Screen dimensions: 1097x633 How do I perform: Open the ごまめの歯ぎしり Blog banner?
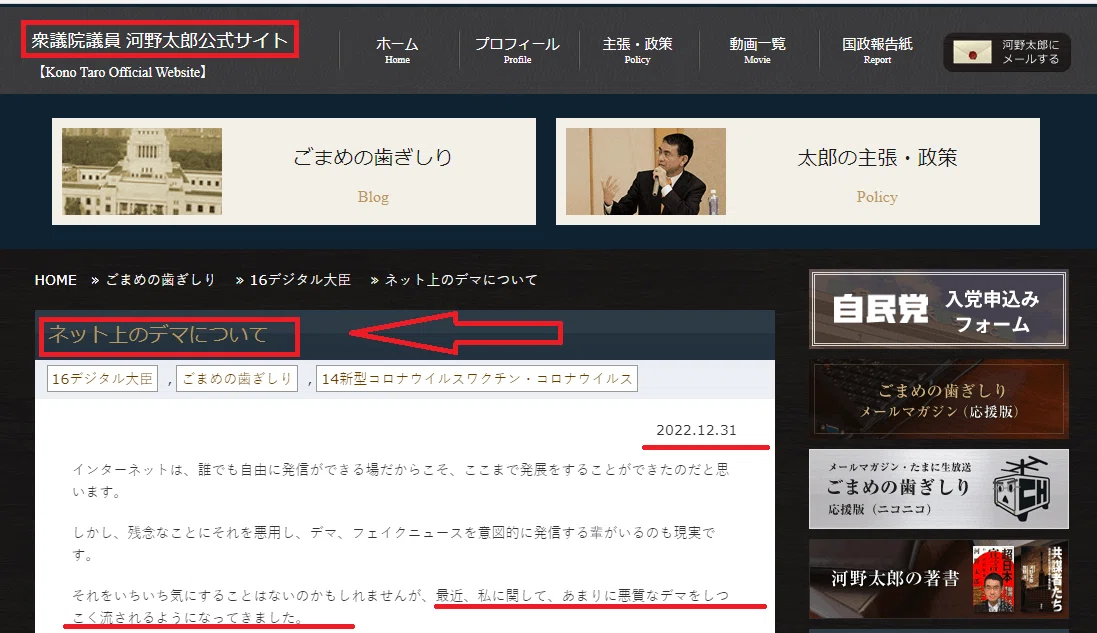point(294,171)
